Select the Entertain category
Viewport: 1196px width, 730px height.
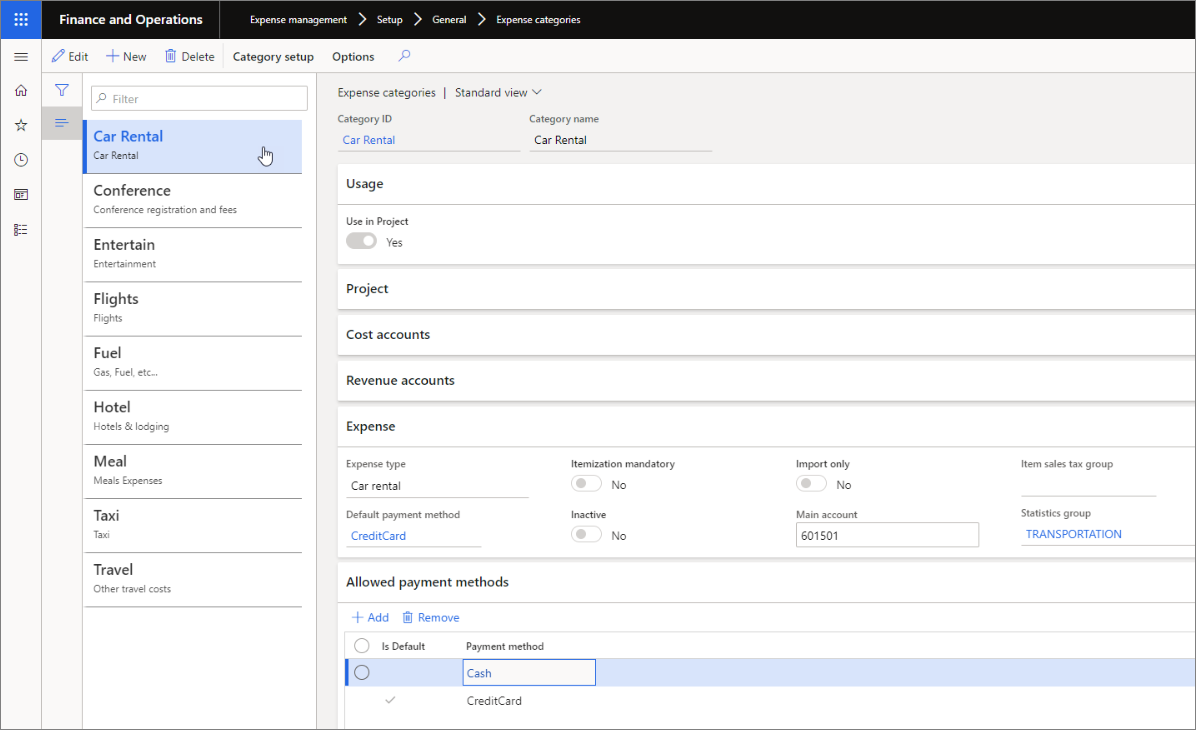point(193,255)
